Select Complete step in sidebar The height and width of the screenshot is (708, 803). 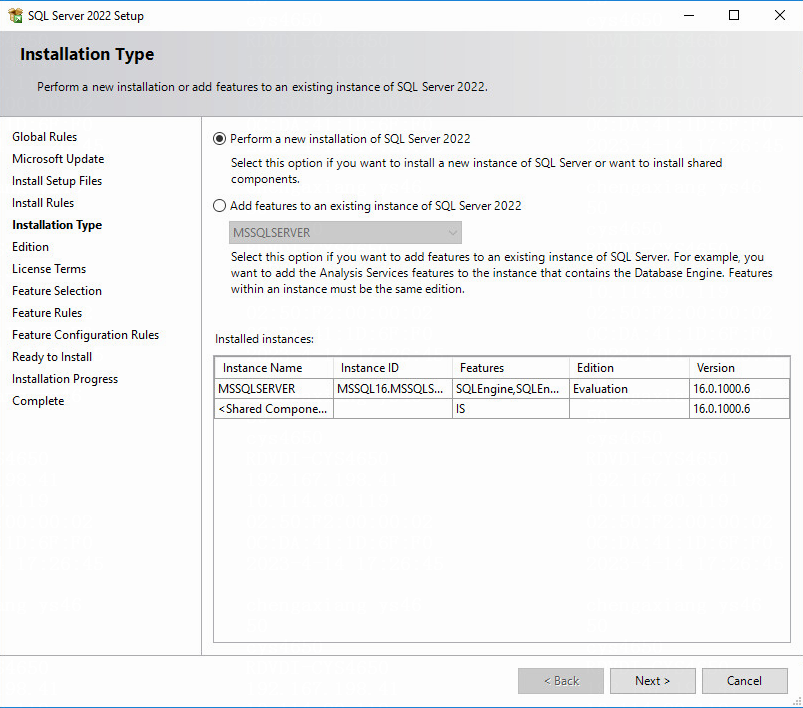tap(38, 401)
